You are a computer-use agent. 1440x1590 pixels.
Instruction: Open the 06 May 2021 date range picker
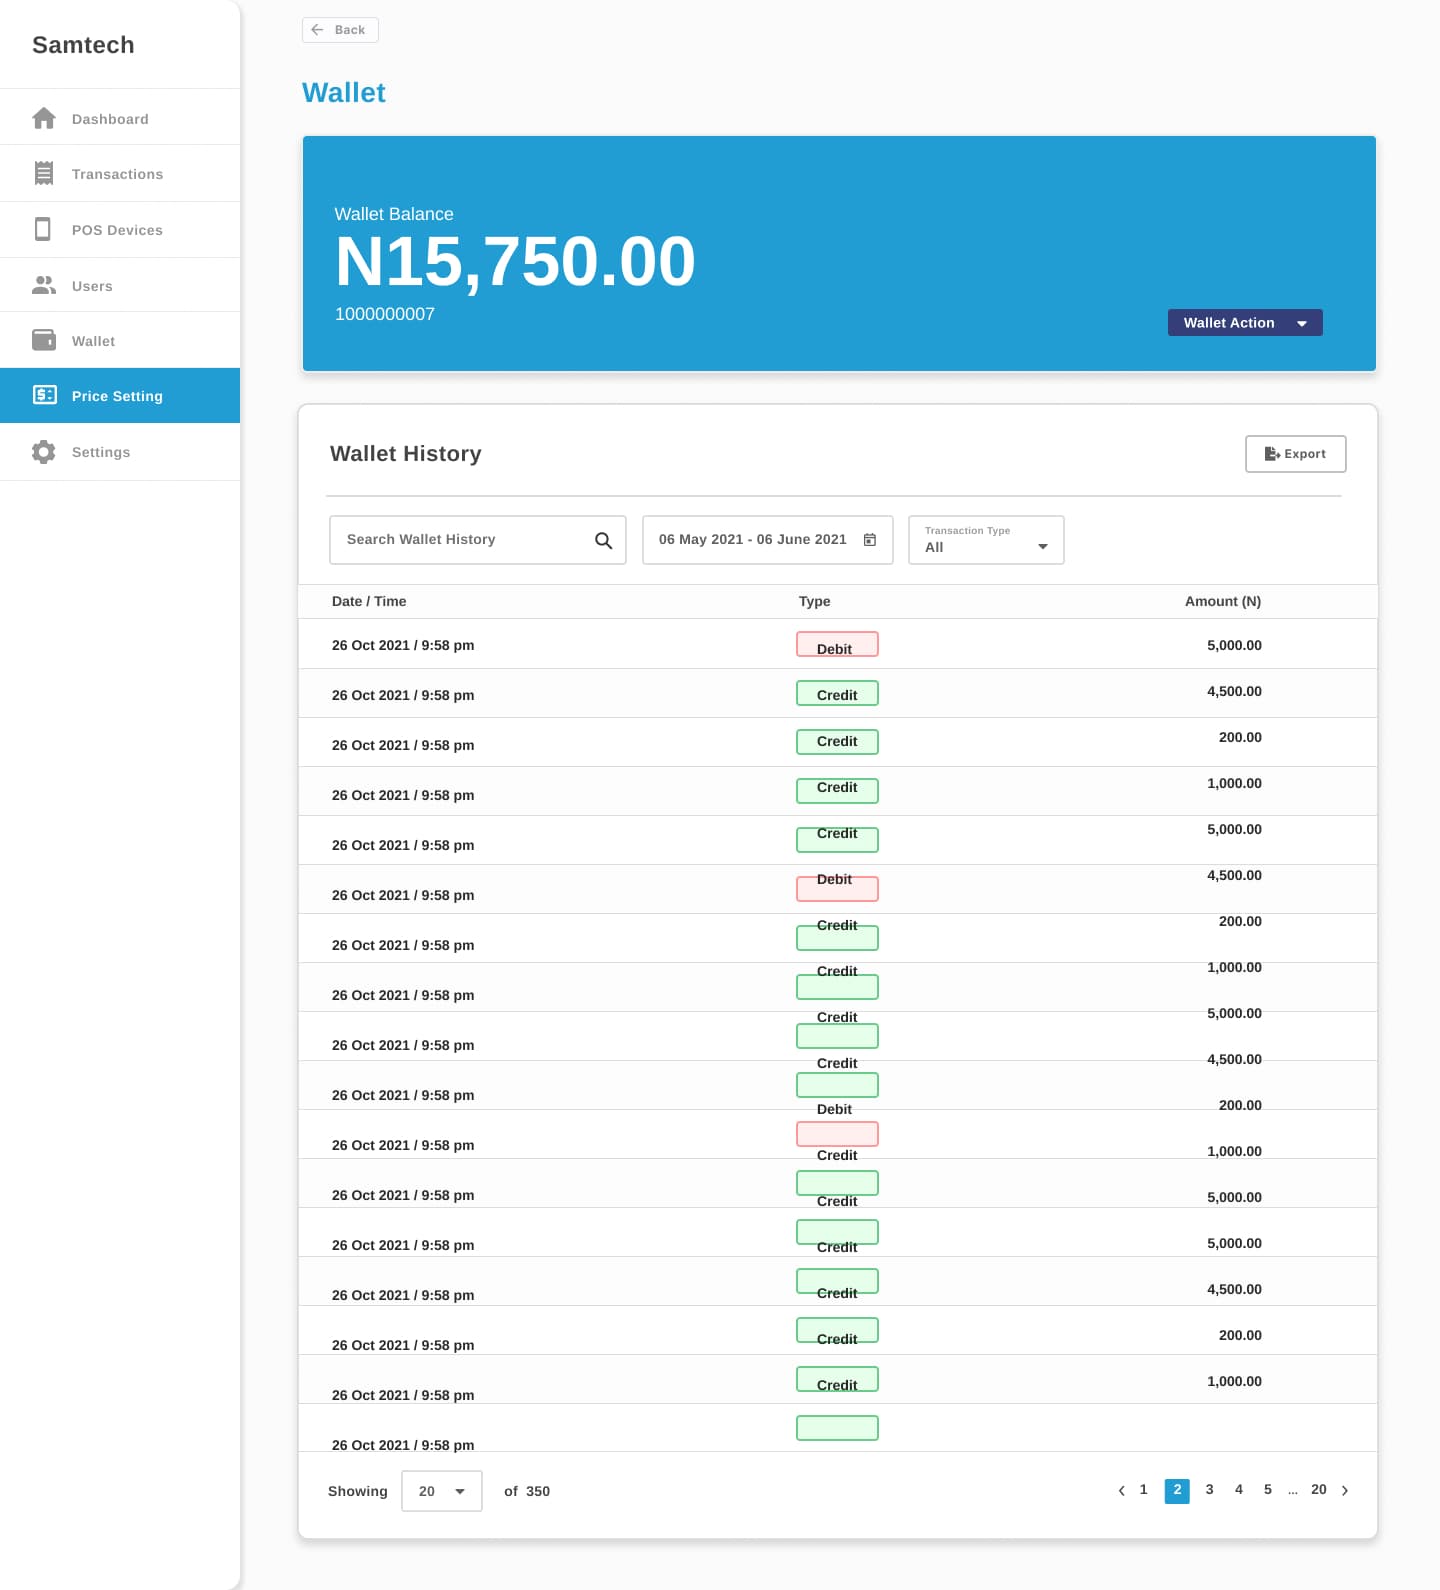click(768, 540)
